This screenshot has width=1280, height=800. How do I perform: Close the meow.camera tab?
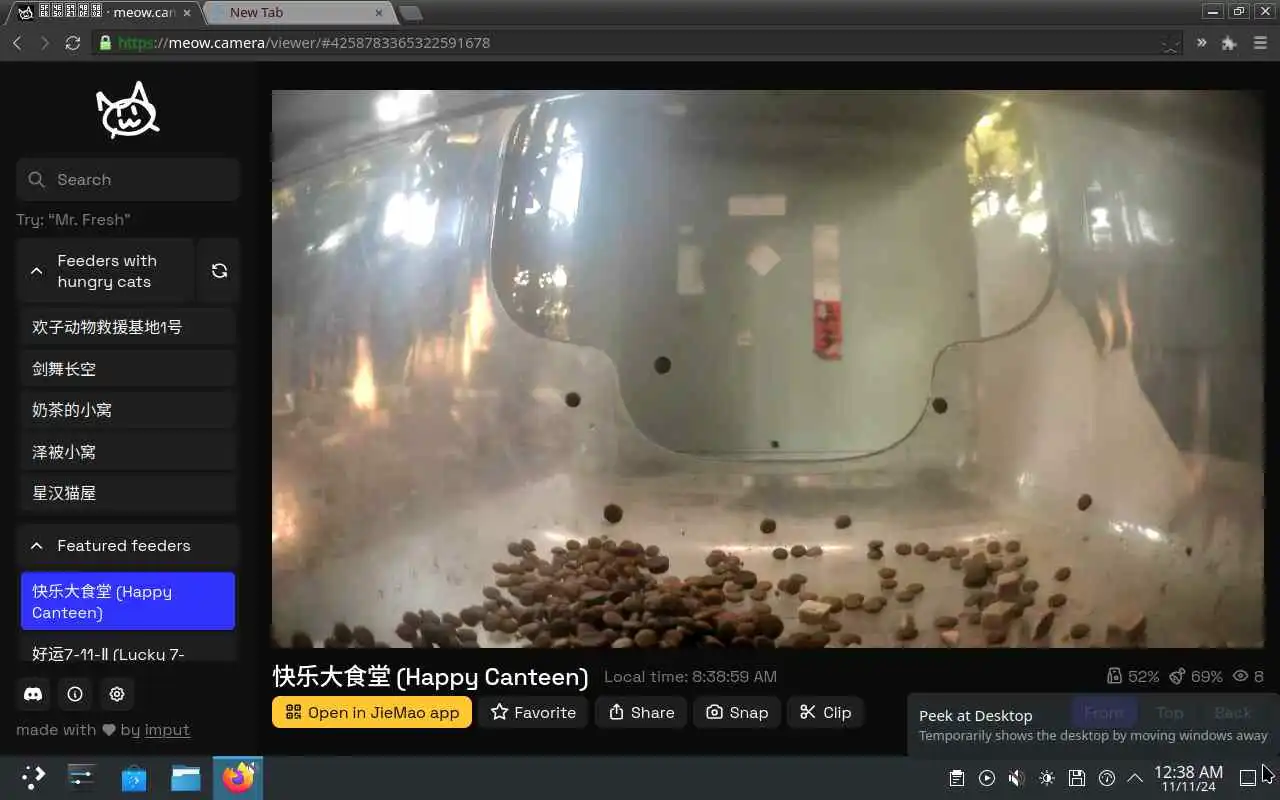click(x=187, y=13)
